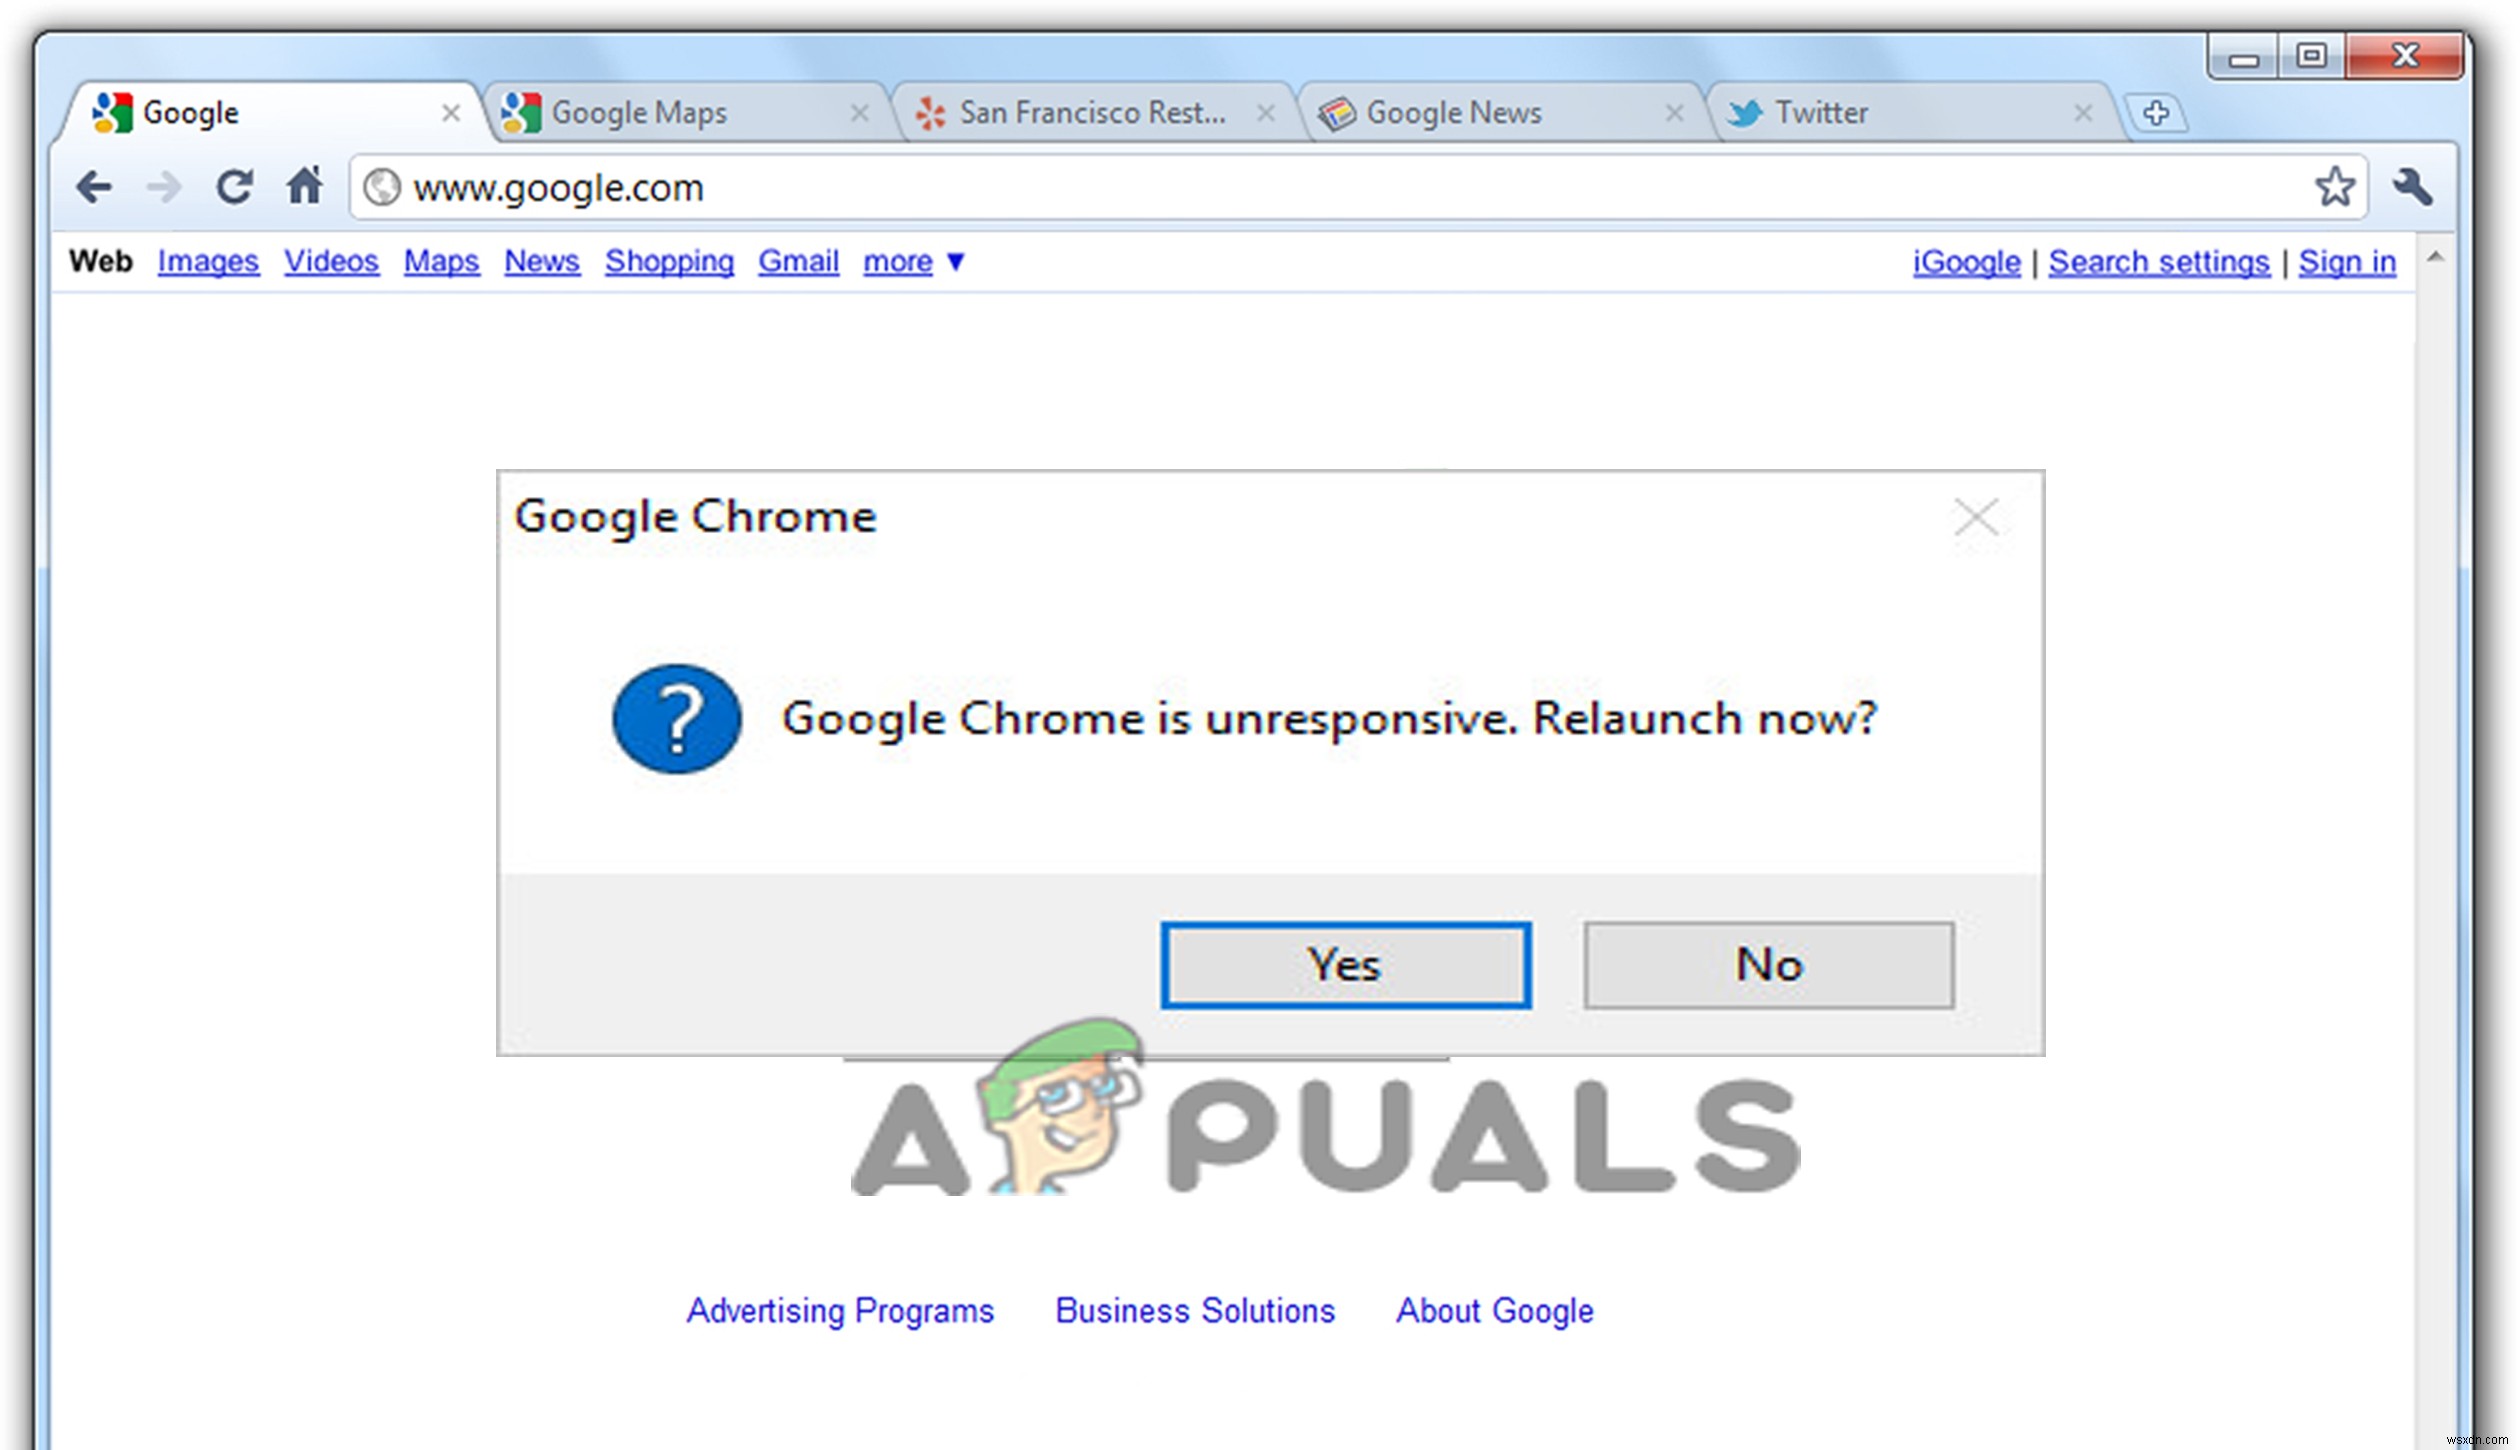Expand the Google search 'more' dropdown
Viewport: 2520px width, 1450px height.
pos(912,260)
